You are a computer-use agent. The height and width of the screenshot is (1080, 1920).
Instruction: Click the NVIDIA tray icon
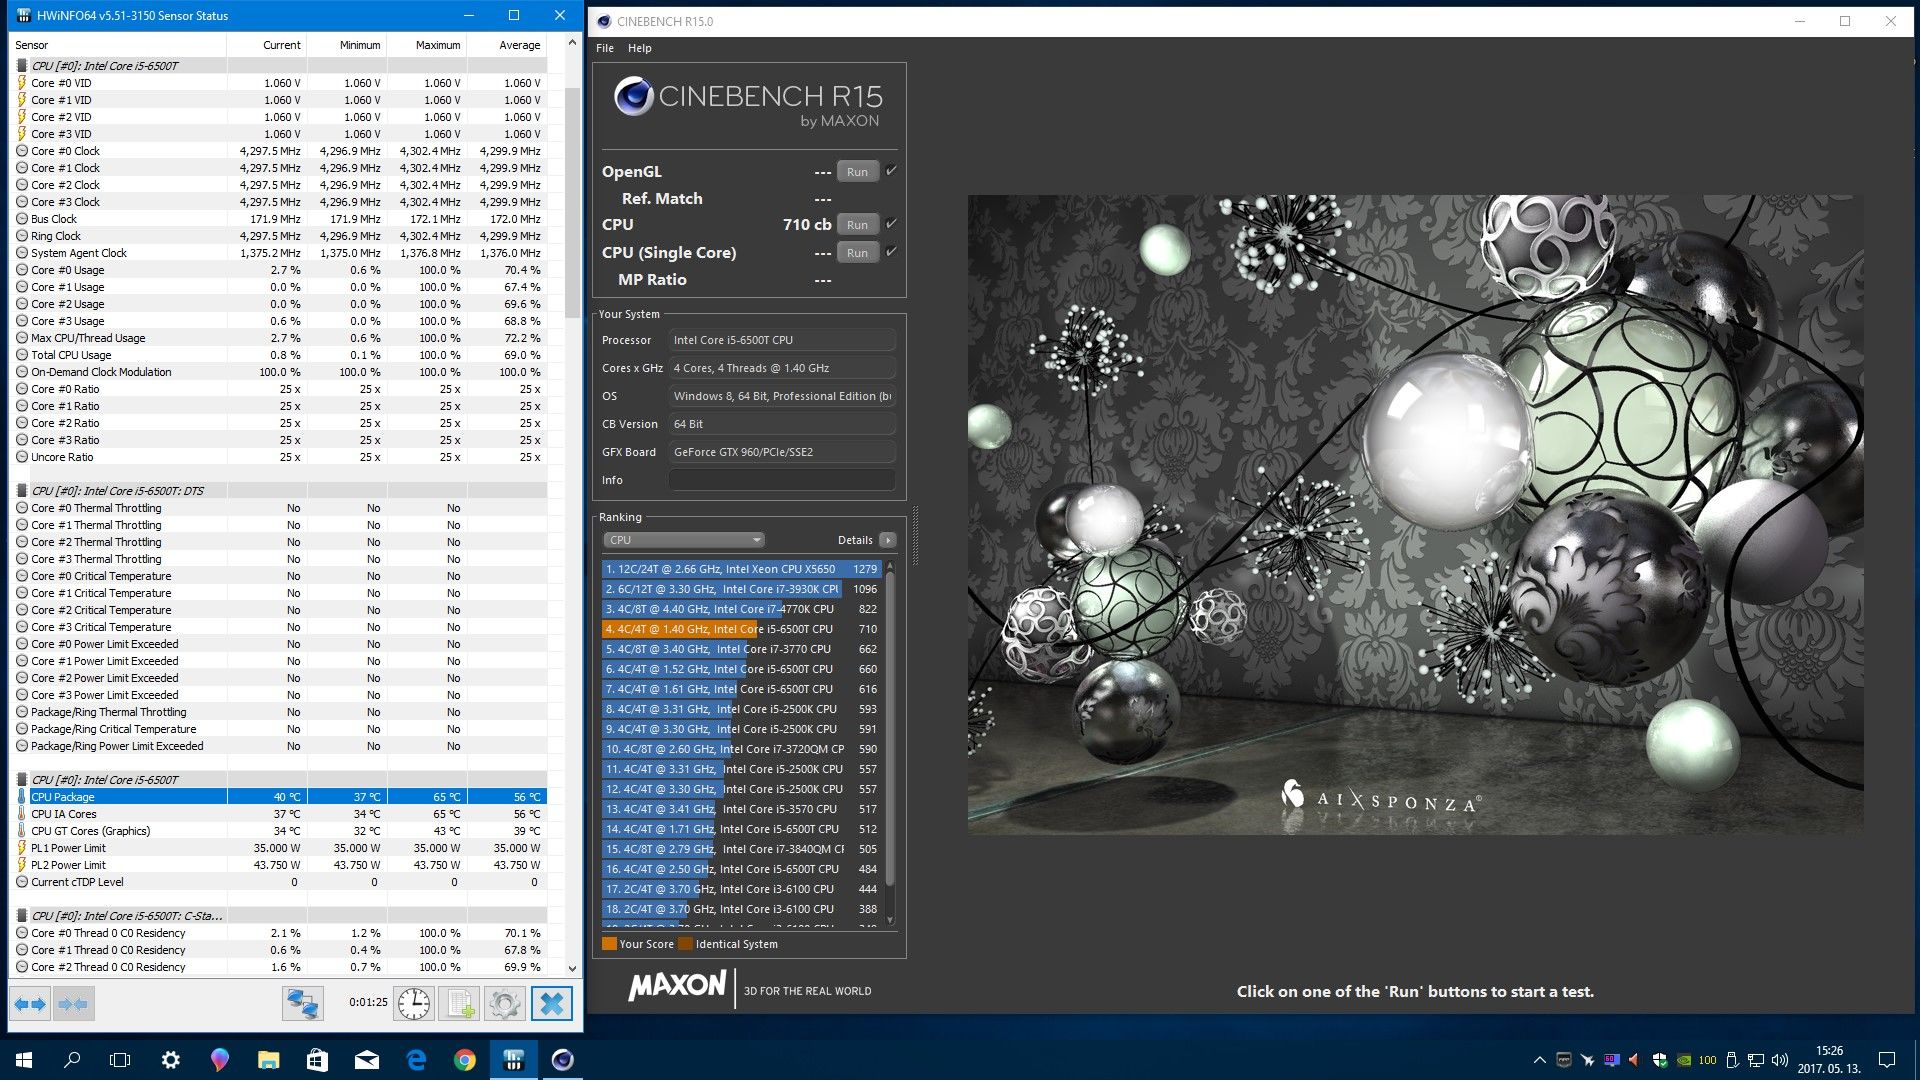click(1684, 1060)
